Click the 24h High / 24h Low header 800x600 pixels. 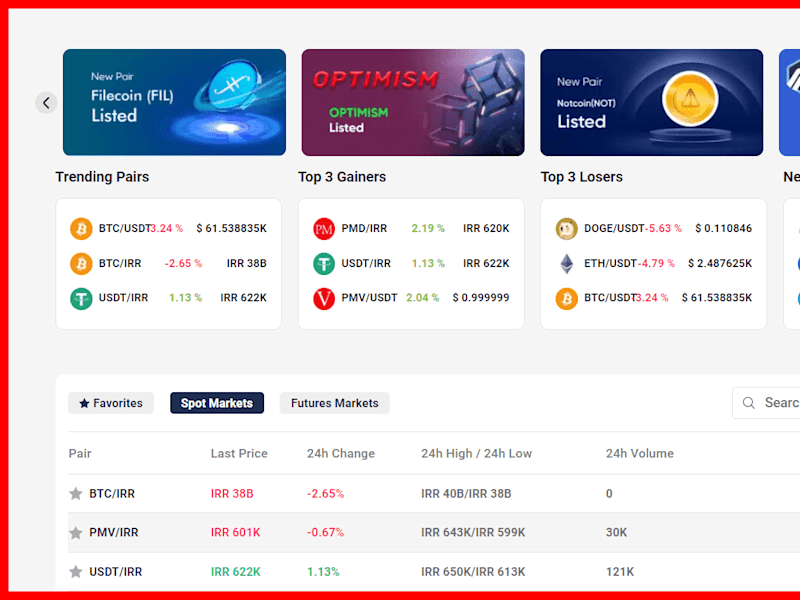(477, 453)
